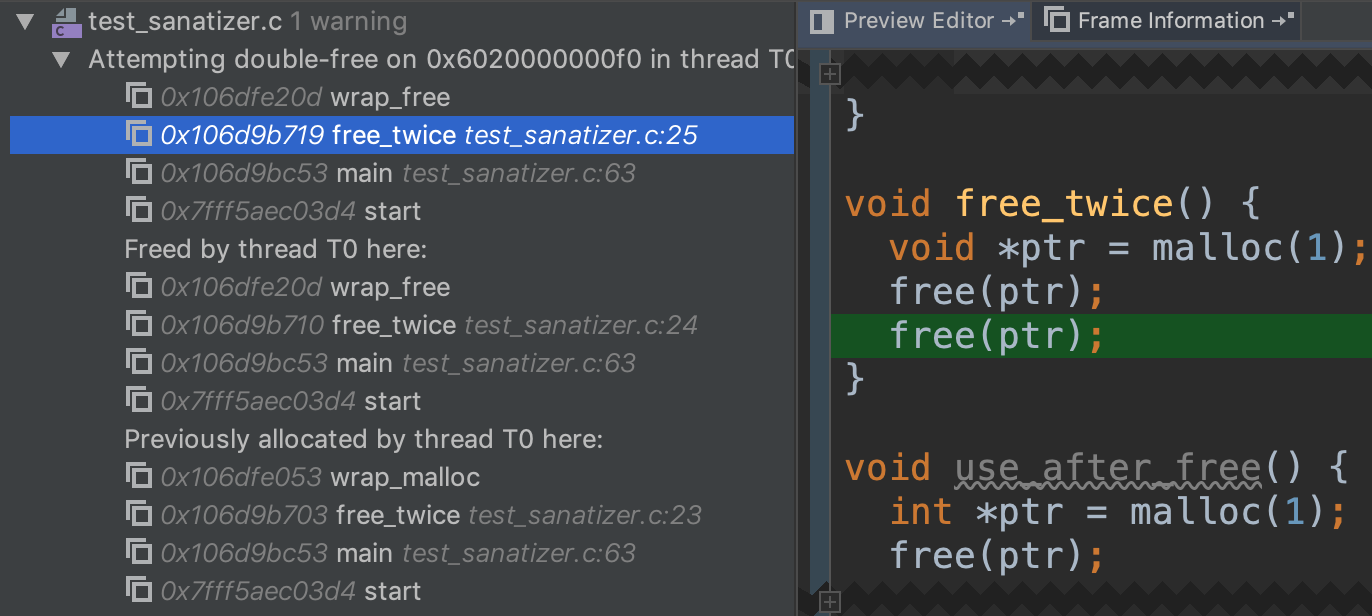Expand the folded region at editor bottom
1372x616 pixels.
830,601
